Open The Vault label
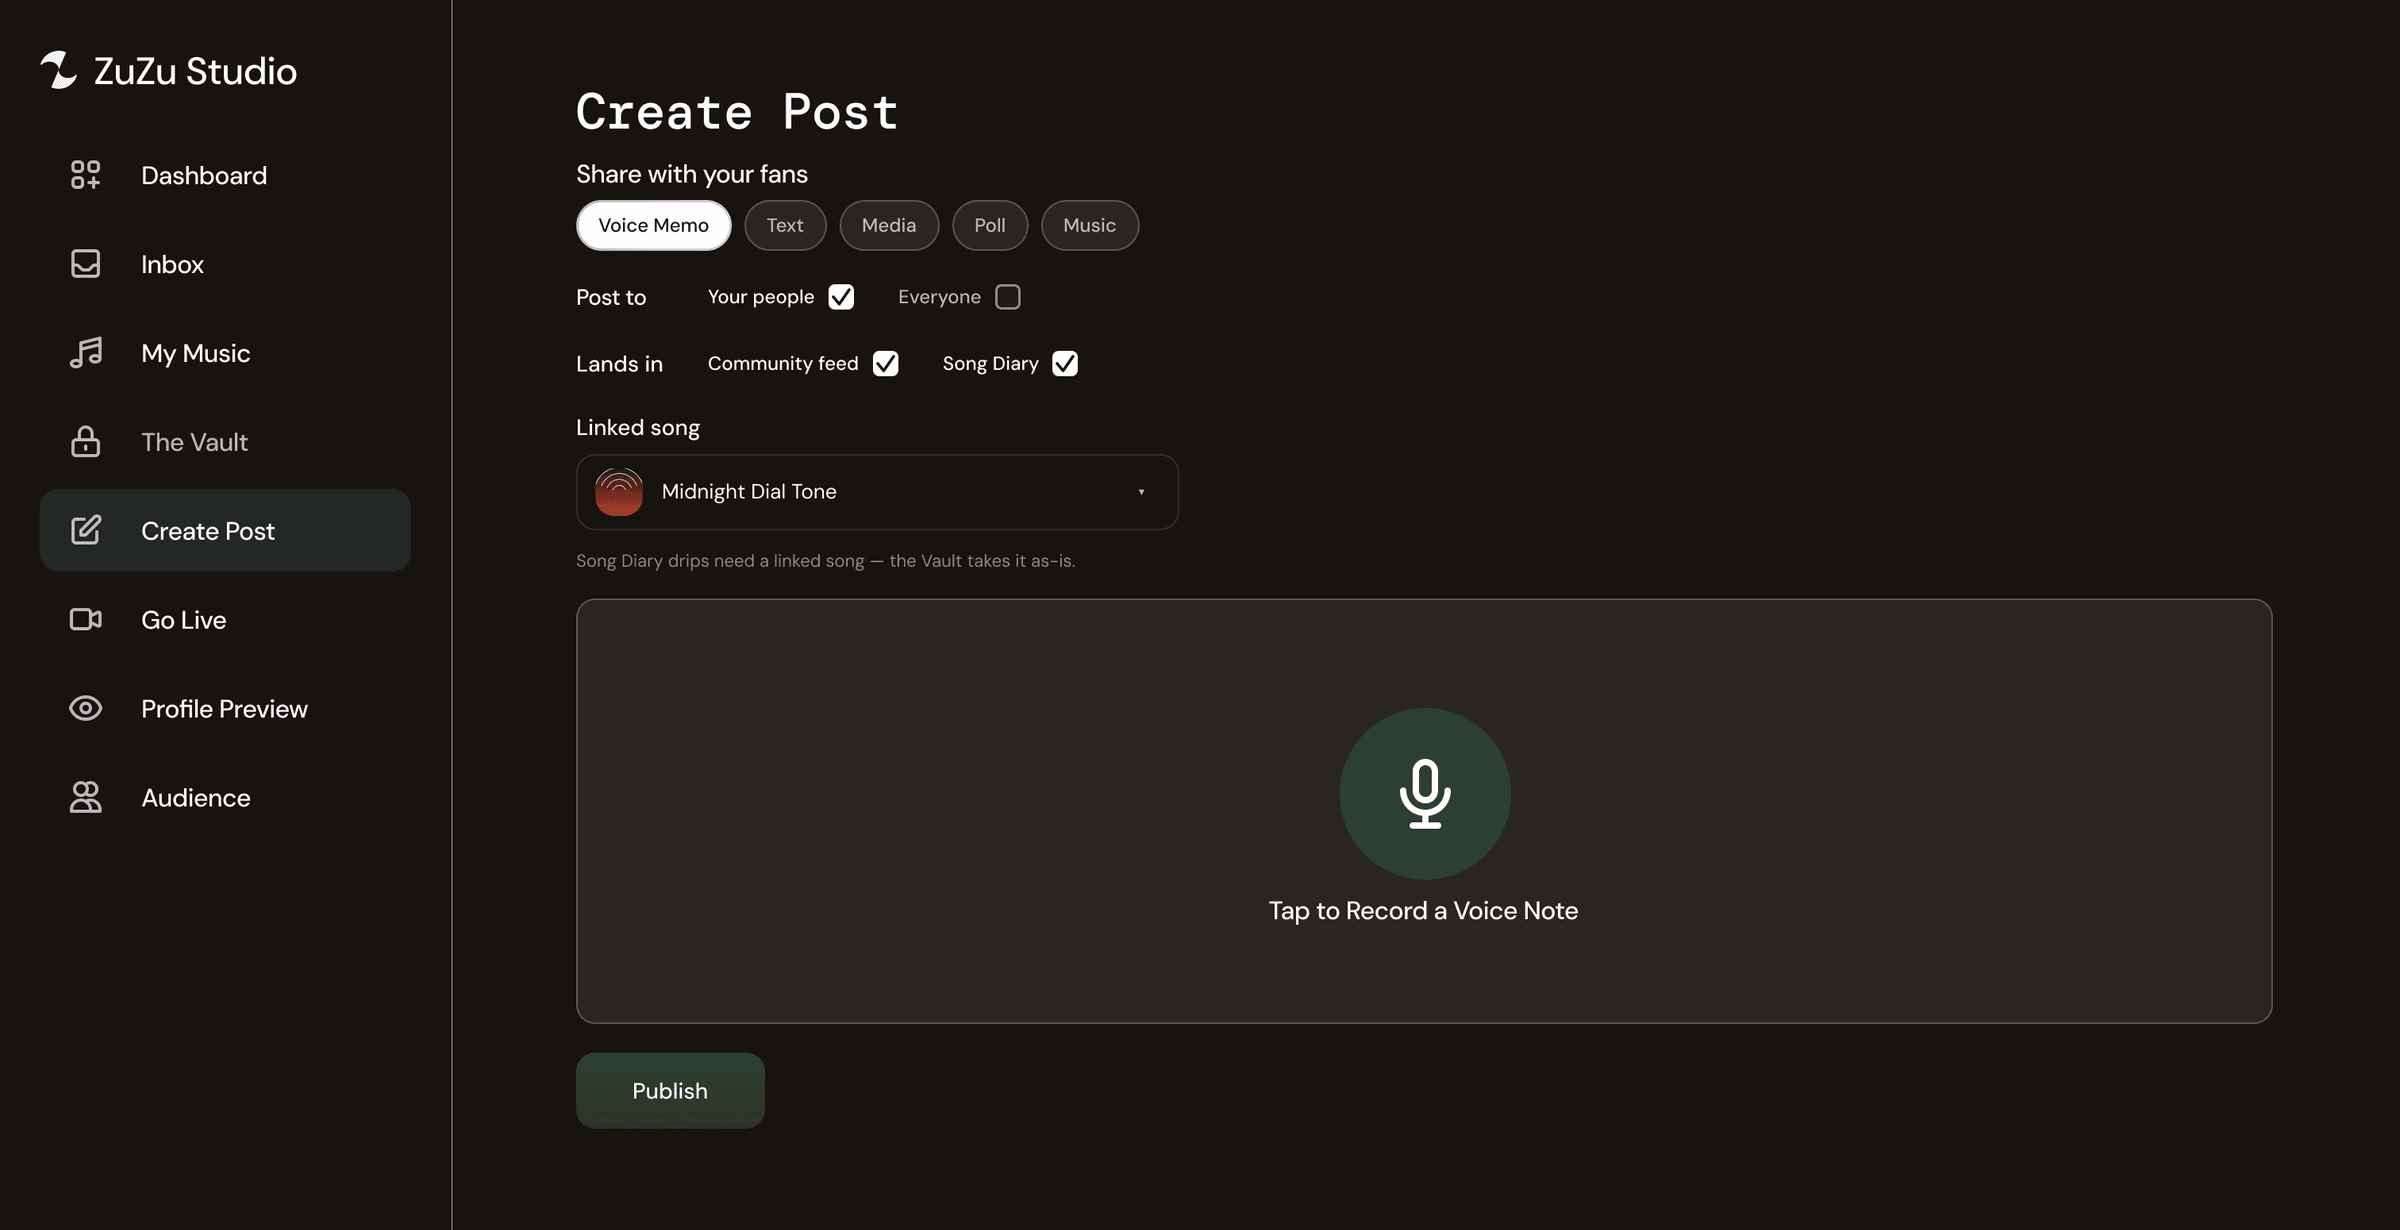 click(194, 442)
